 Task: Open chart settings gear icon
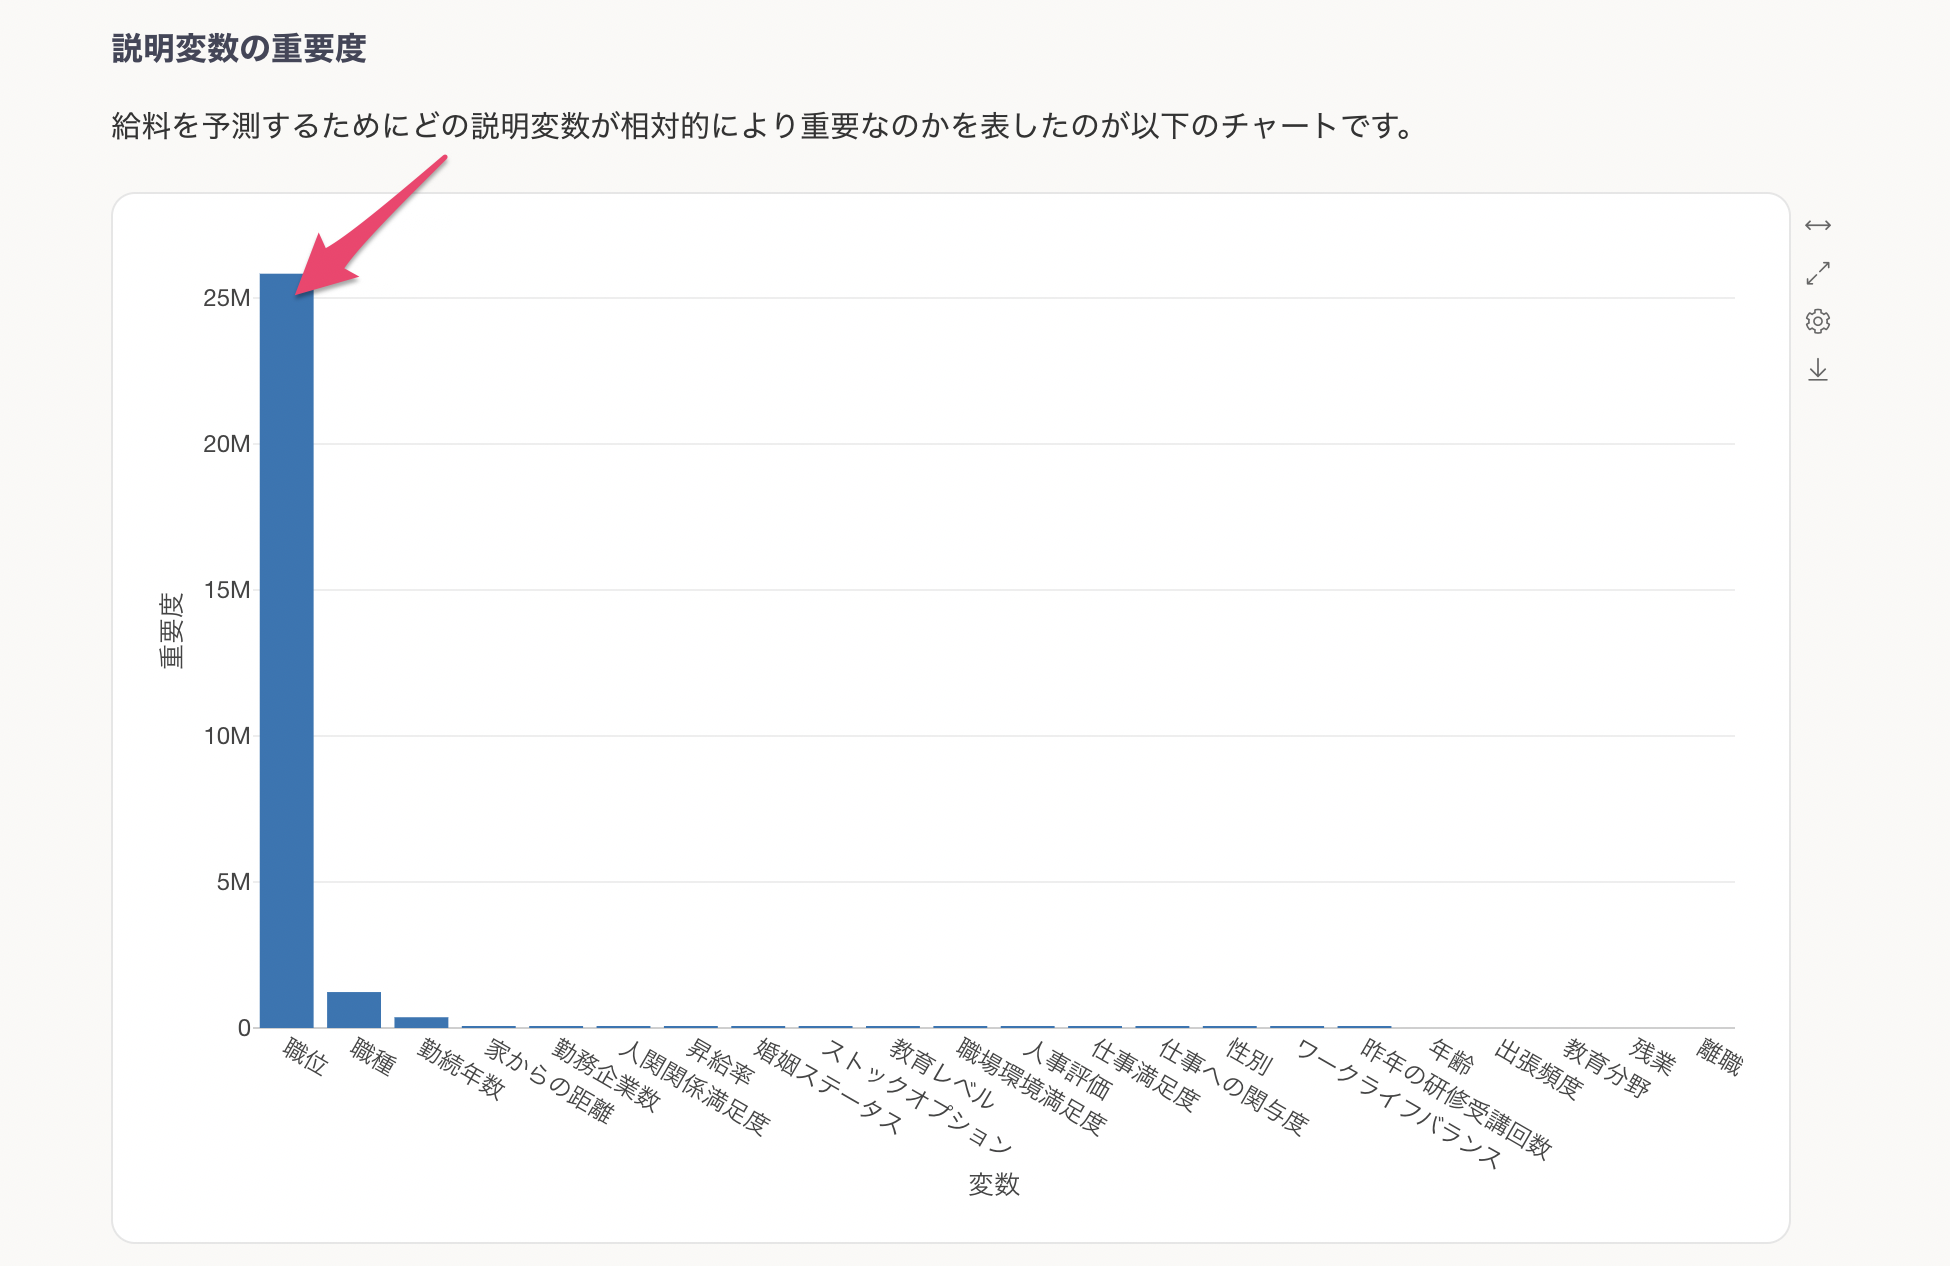click(x=1817, y=321)
